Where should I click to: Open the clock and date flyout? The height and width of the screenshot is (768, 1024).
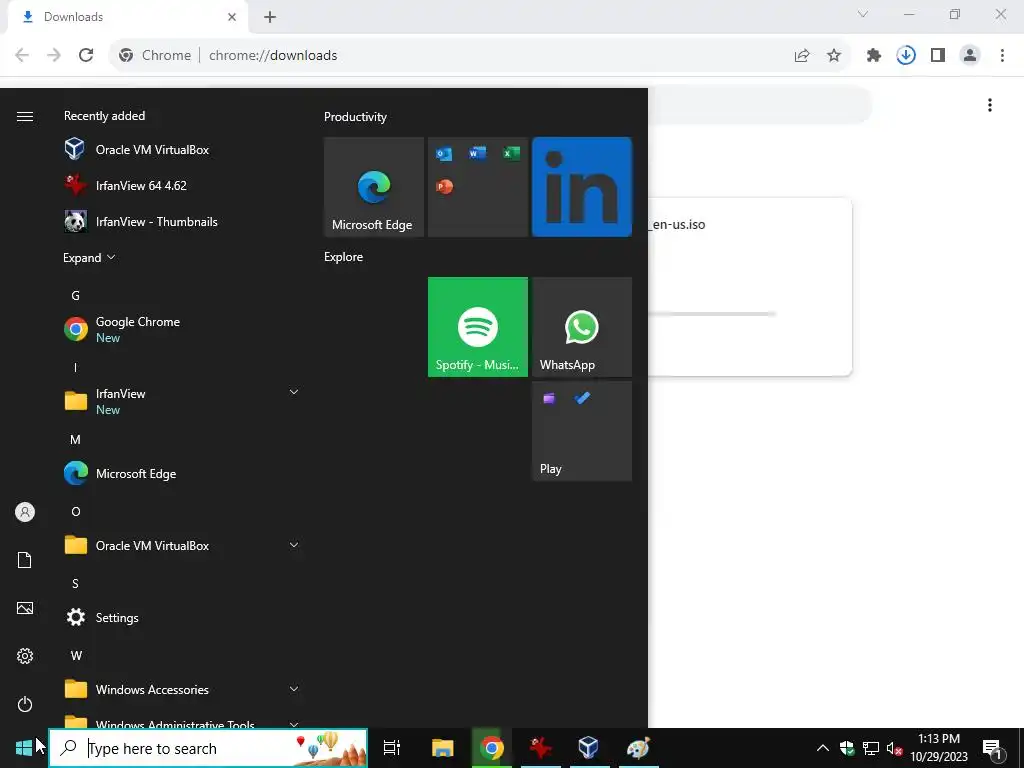[x=939, y=748]
